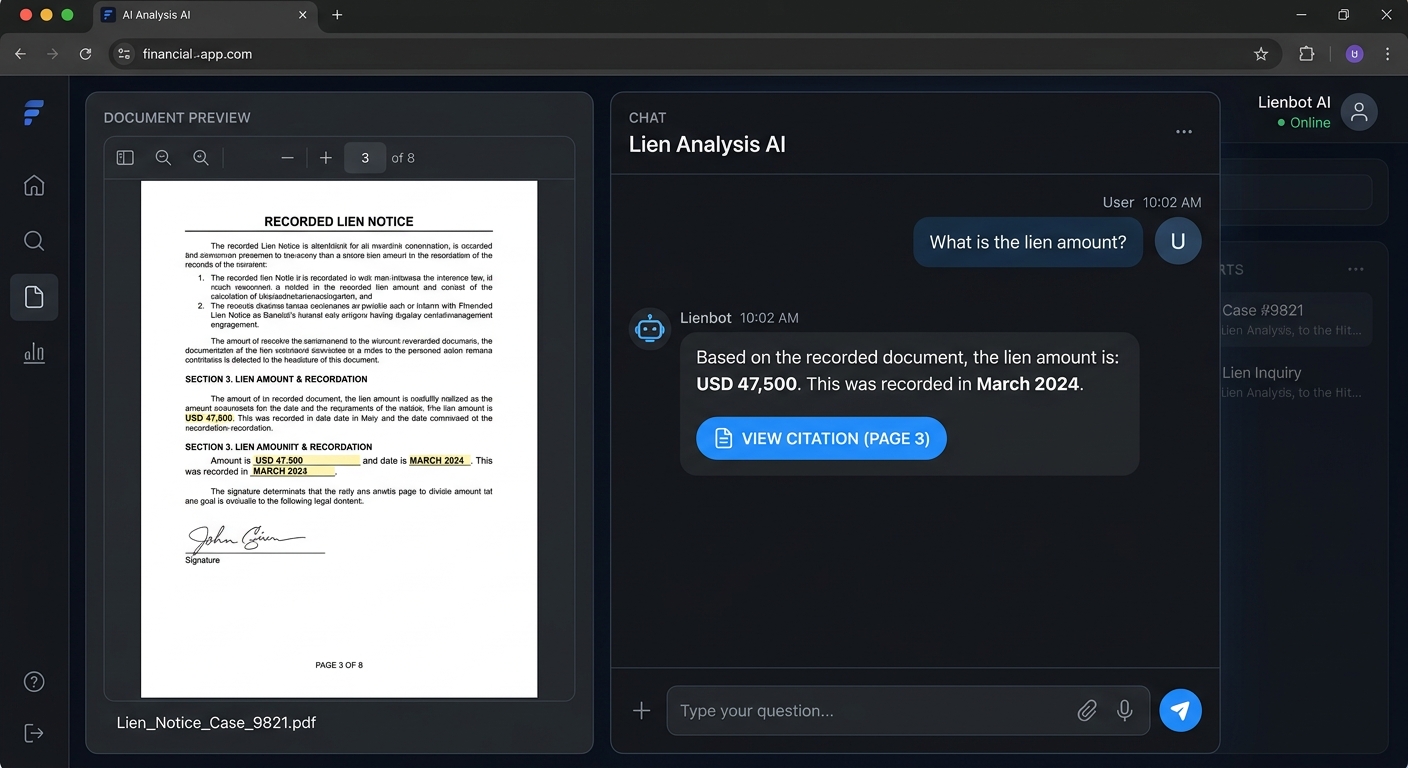The height and width of the screenshot is (768, 1408).
Task: Attach a file with the paperclip icon
Action: pos(1087,710)
